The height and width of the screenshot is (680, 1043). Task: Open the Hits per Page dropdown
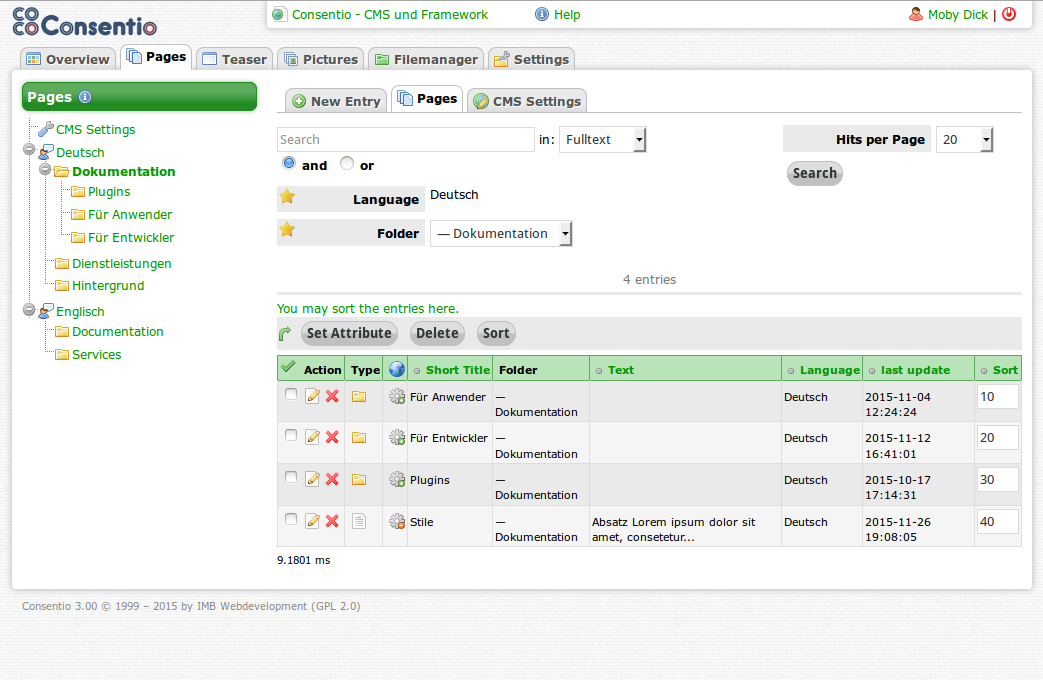962,139
